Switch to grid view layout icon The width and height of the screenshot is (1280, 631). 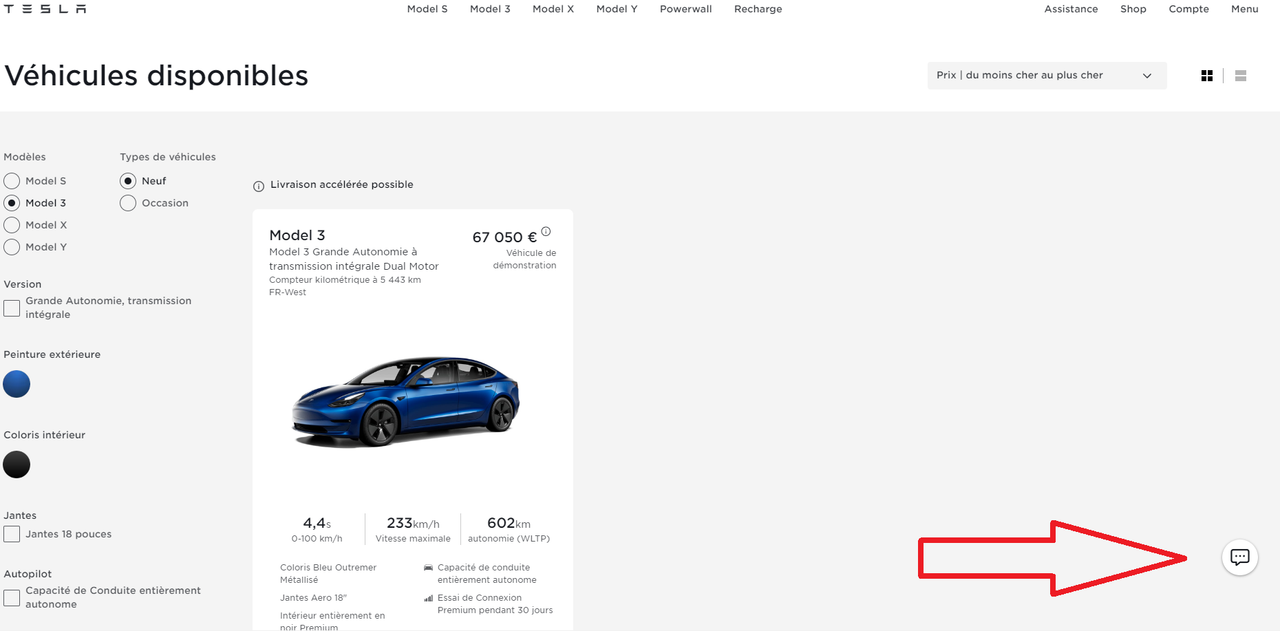click(1207, 75)
